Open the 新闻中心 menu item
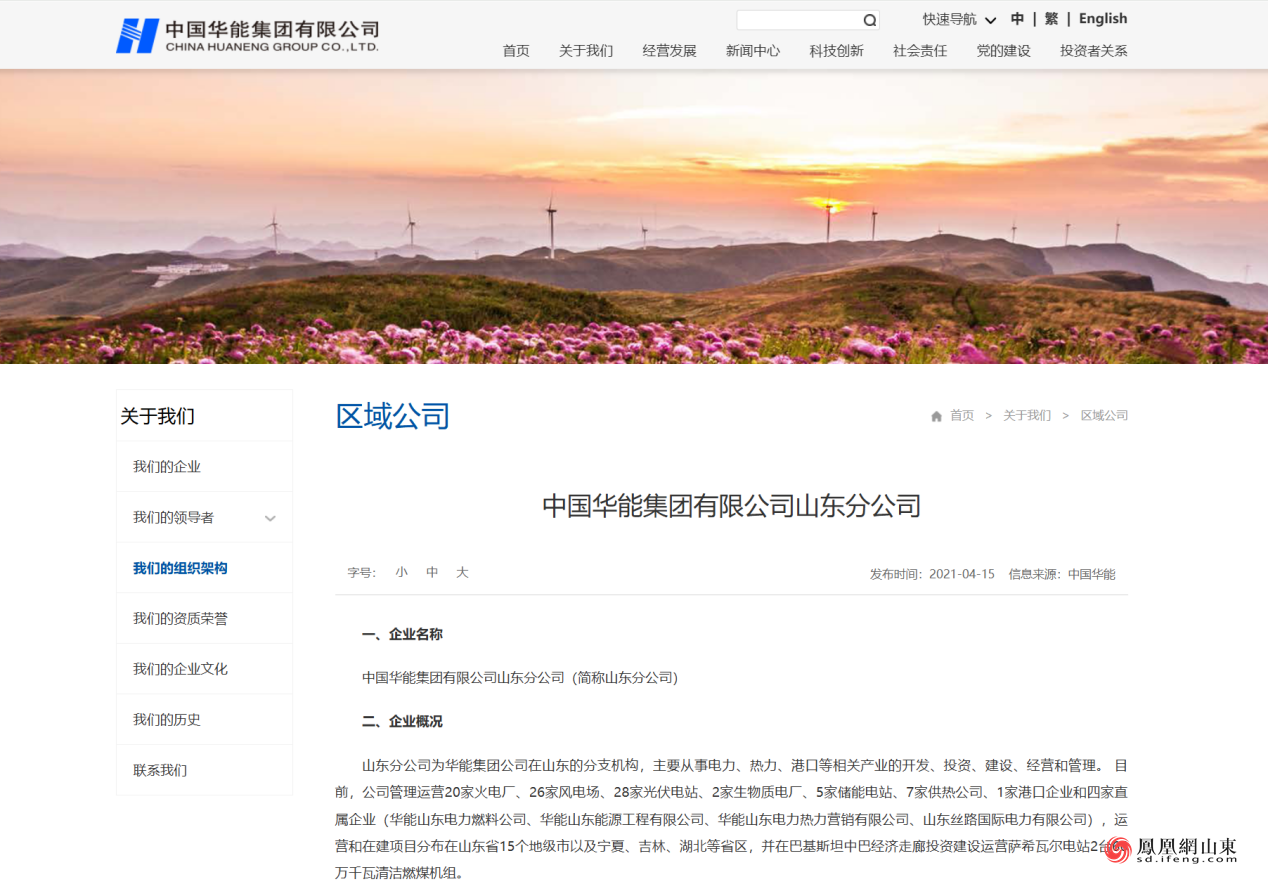Screen dimensions: 1268x884 [x=753, y=51]
